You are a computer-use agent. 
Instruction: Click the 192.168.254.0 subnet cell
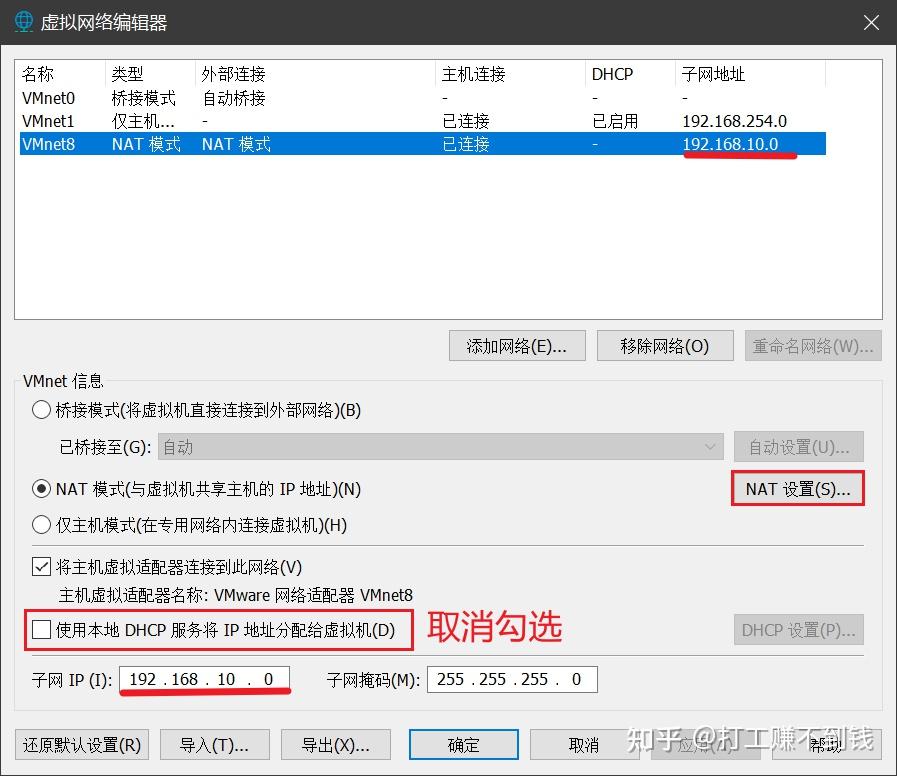pyautogui.click(x=735, y=121)
